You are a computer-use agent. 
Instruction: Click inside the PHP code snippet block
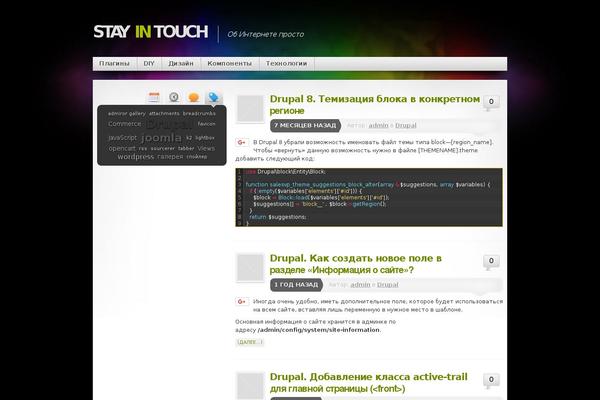coord(369,198)
